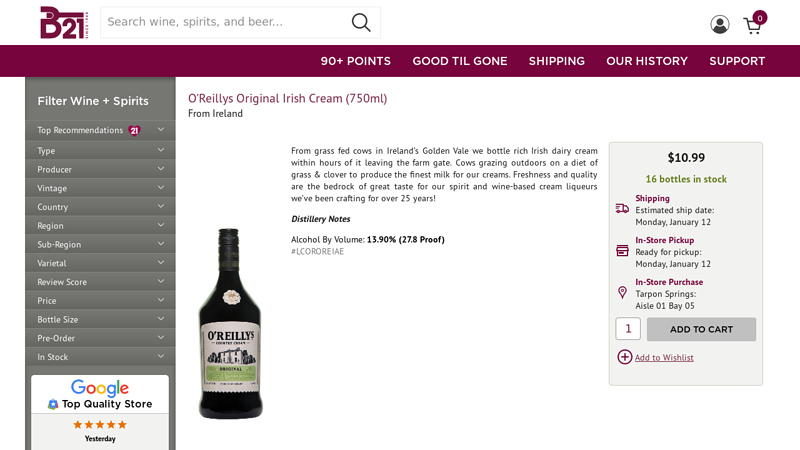Open the GOOD TIL GONE menu item

(x=460, y=61)
